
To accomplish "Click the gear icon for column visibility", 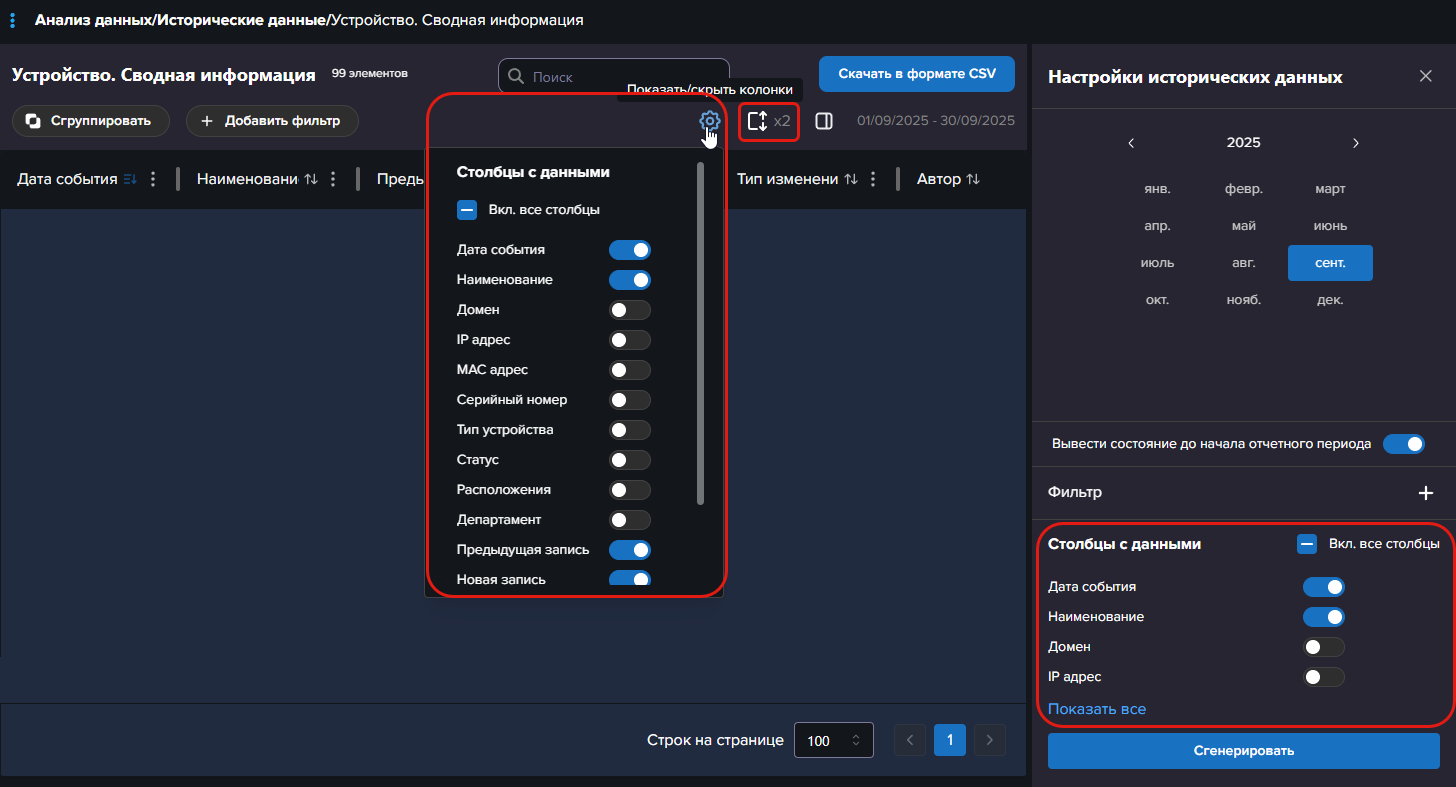I will (x=709, y=121).
